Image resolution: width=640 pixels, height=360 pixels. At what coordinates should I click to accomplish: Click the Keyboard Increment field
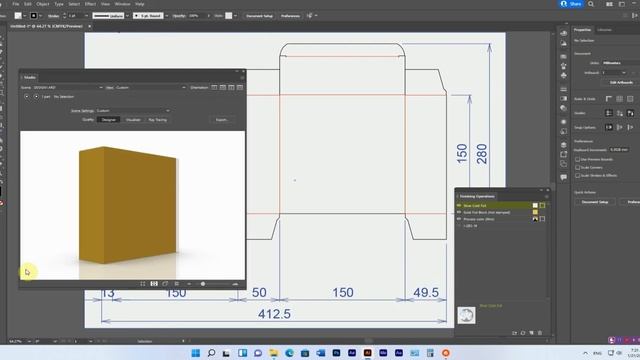coord(619,149)
